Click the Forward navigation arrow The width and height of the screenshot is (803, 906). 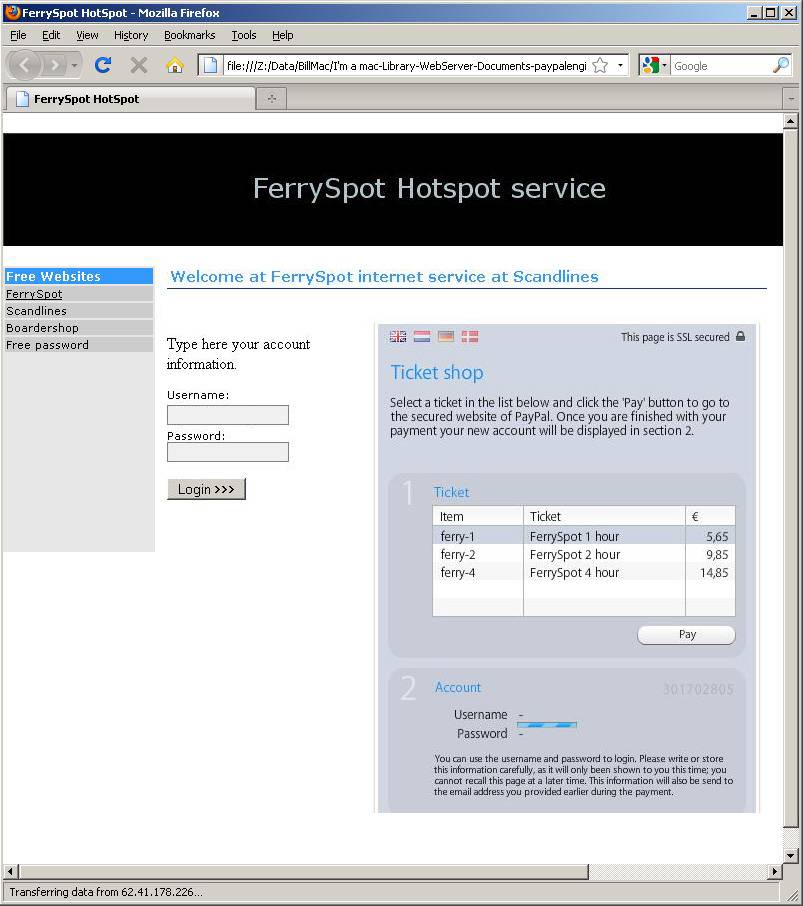pos(55,65)
